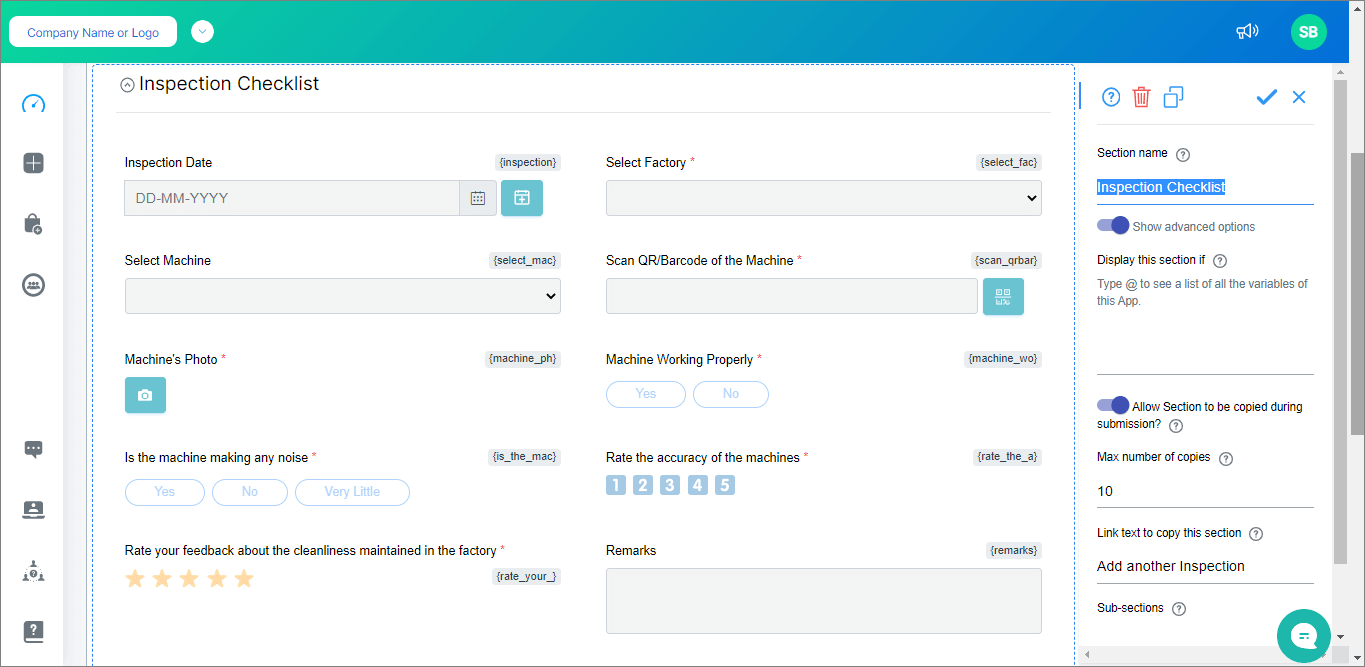
Task: Open the announcements speaker icon in the header
Action: (1247, 31)
